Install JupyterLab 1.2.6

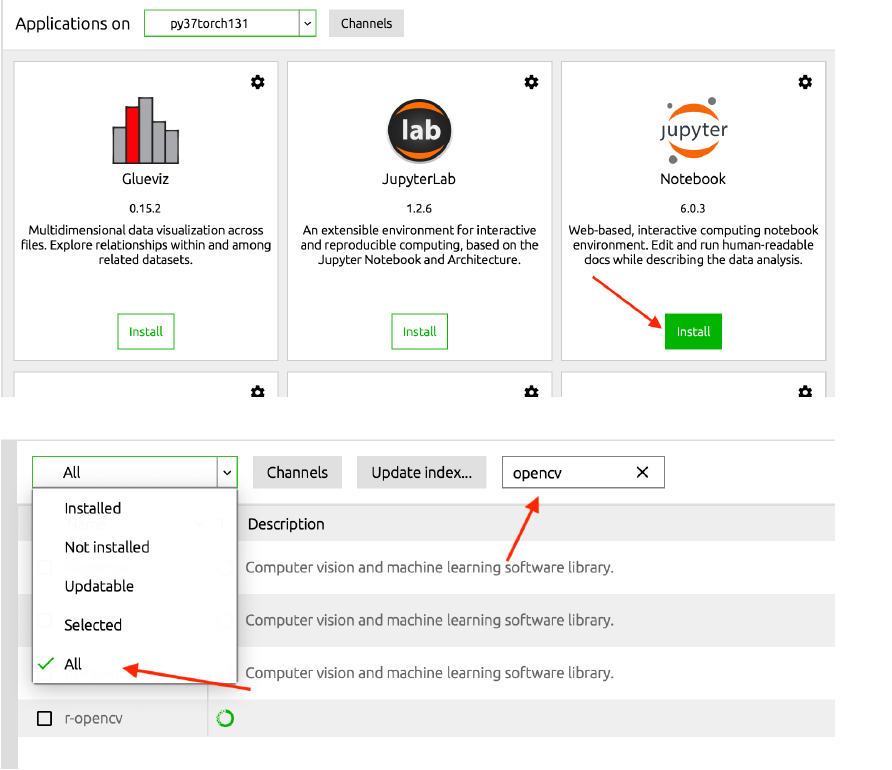420,332
